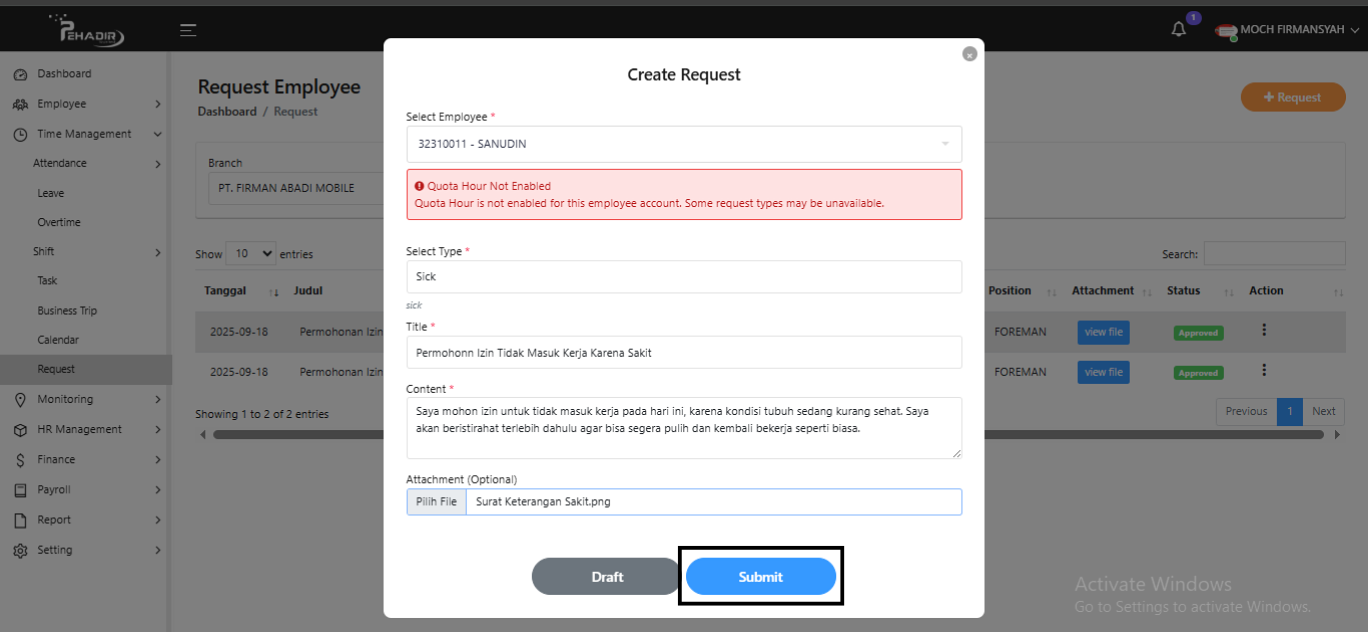
Task: Click the Finance dollar icon
Action: pos(20,459)
